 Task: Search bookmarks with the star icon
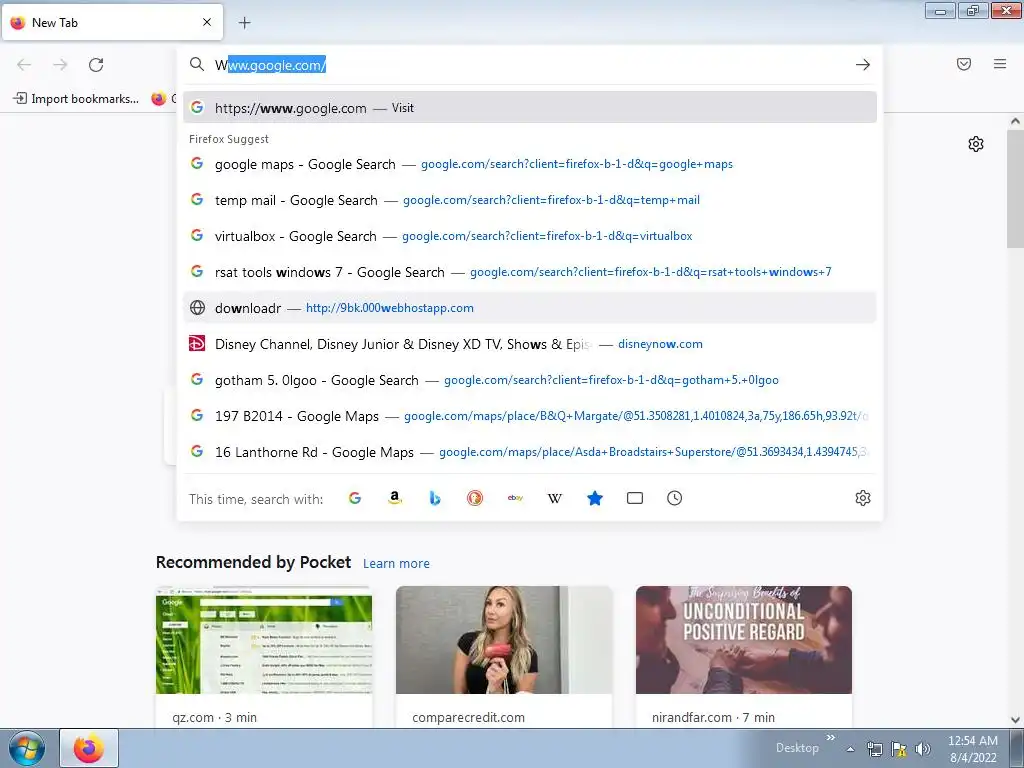pos(595,498)
